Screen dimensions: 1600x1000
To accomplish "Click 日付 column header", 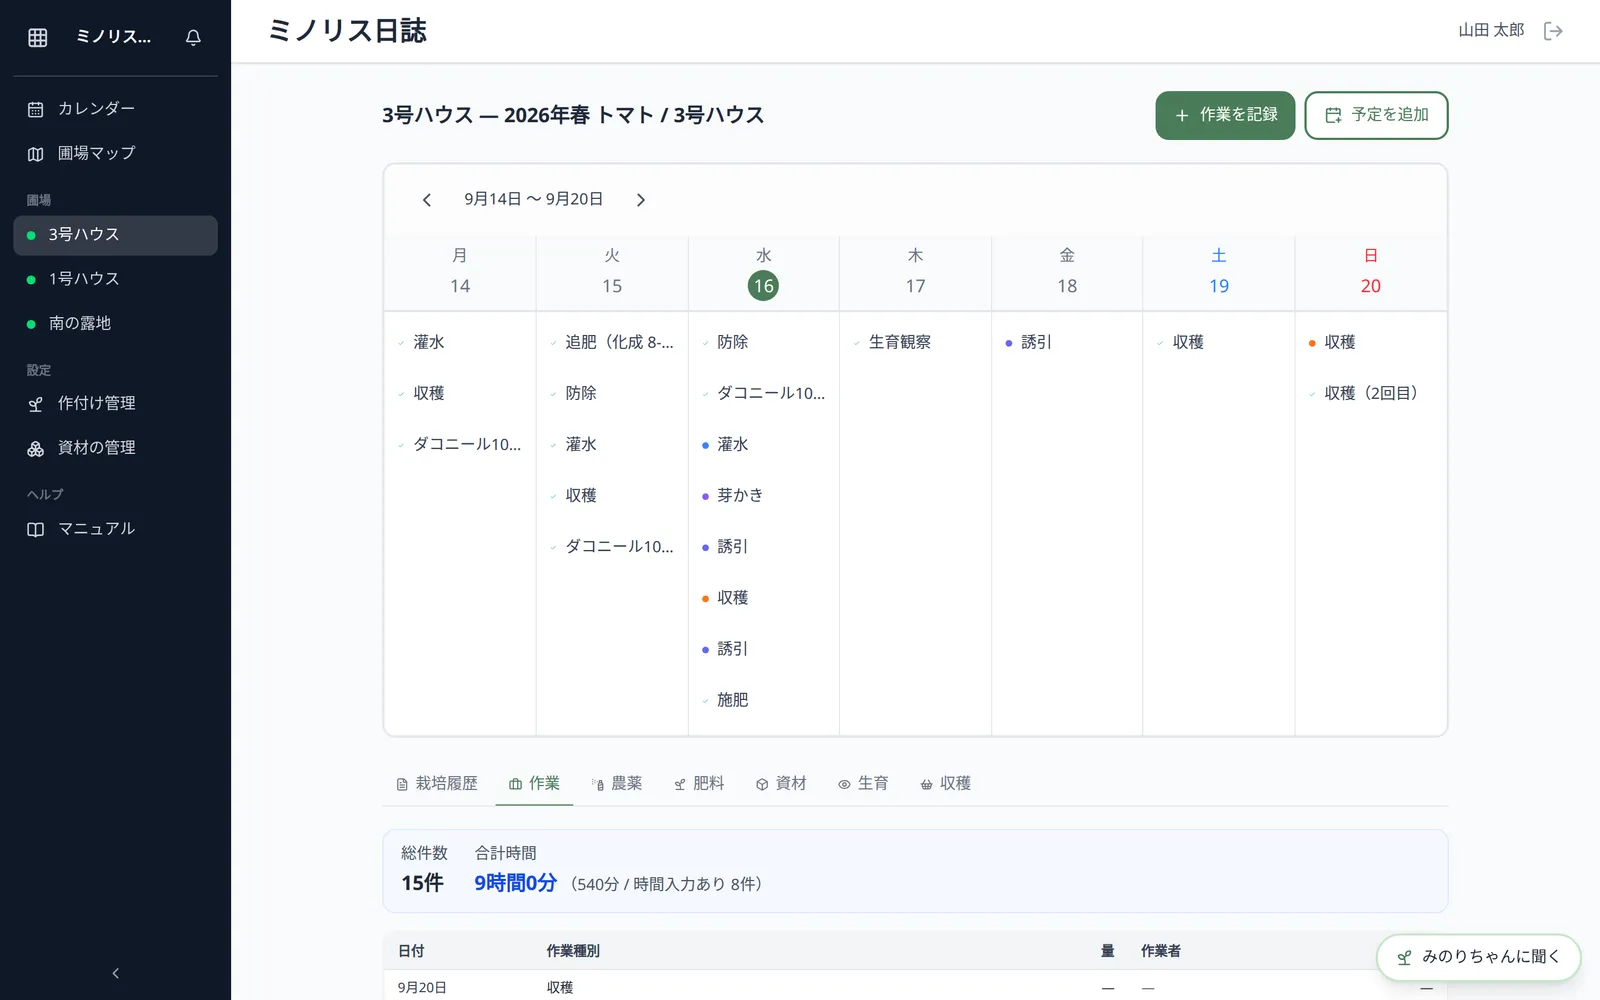I will (411, 951).
